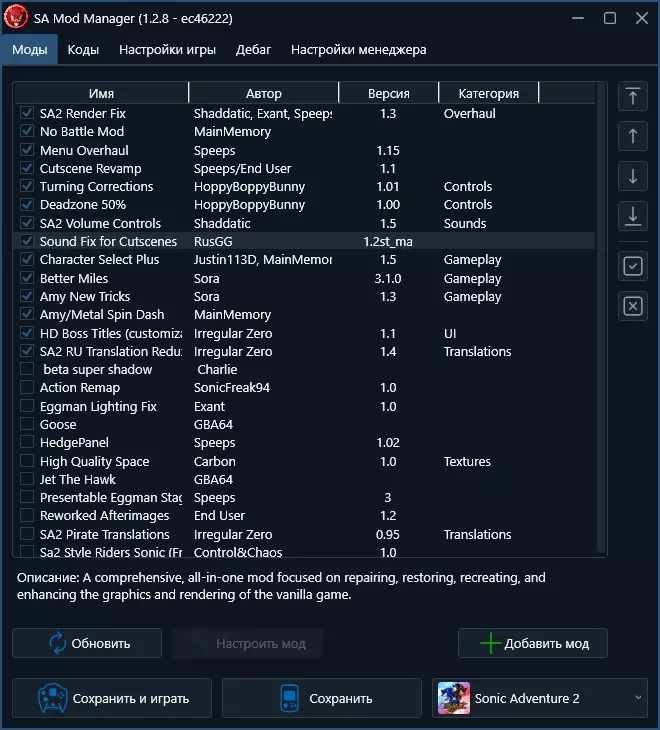
Task: Click the mod list vertical scrollbar
Action: coord(601,318)
